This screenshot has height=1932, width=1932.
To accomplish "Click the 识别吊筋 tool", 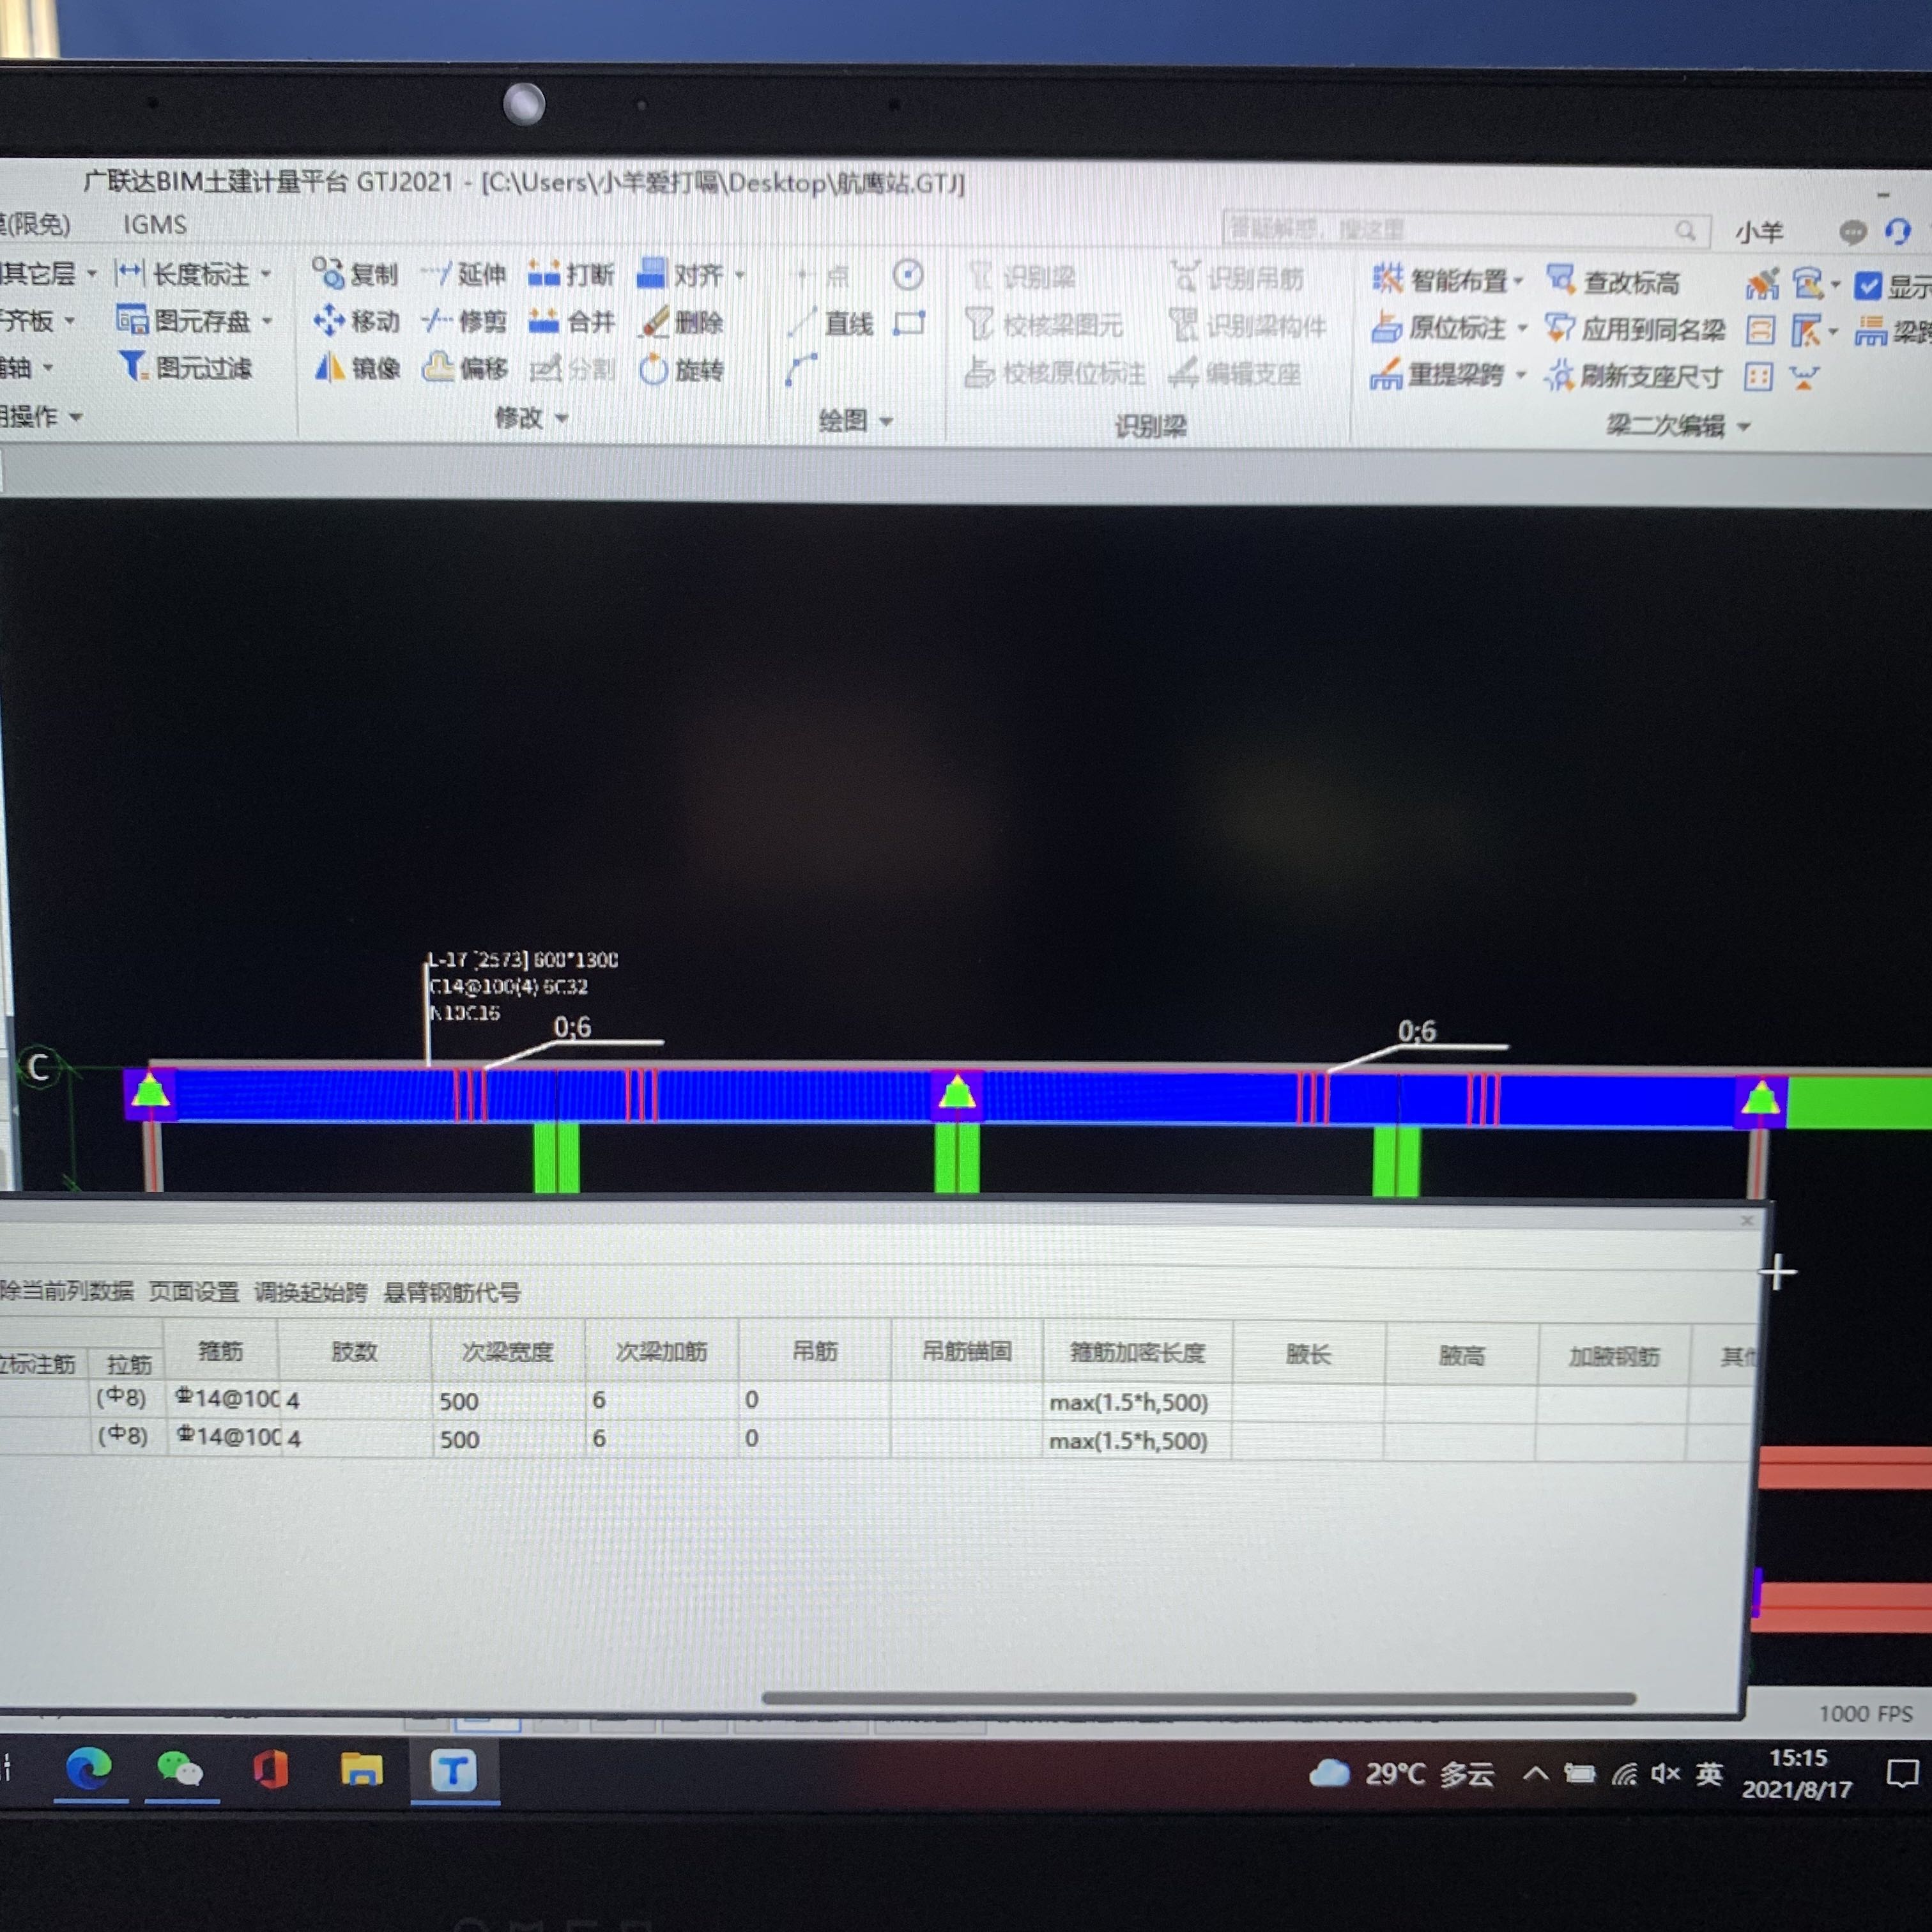I will point(1236,278).
